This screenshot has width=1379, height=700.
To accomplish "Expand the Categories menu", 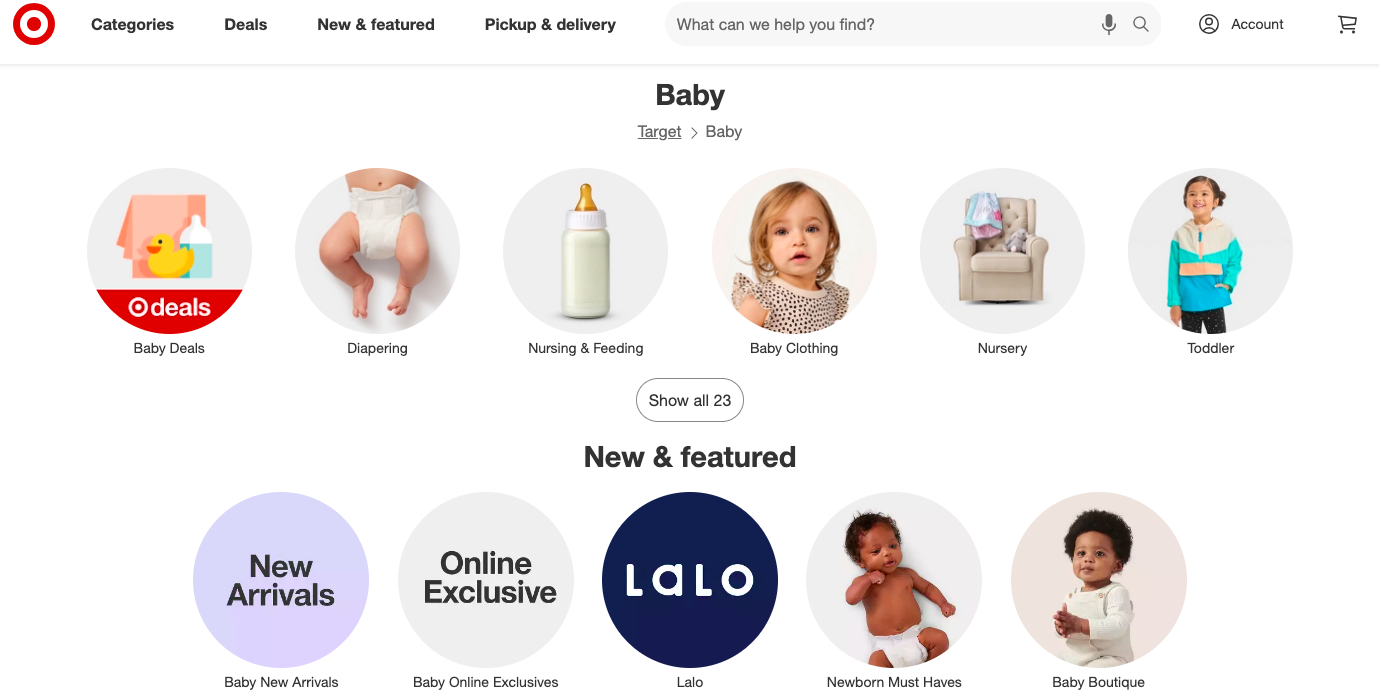I will [132, 24].
